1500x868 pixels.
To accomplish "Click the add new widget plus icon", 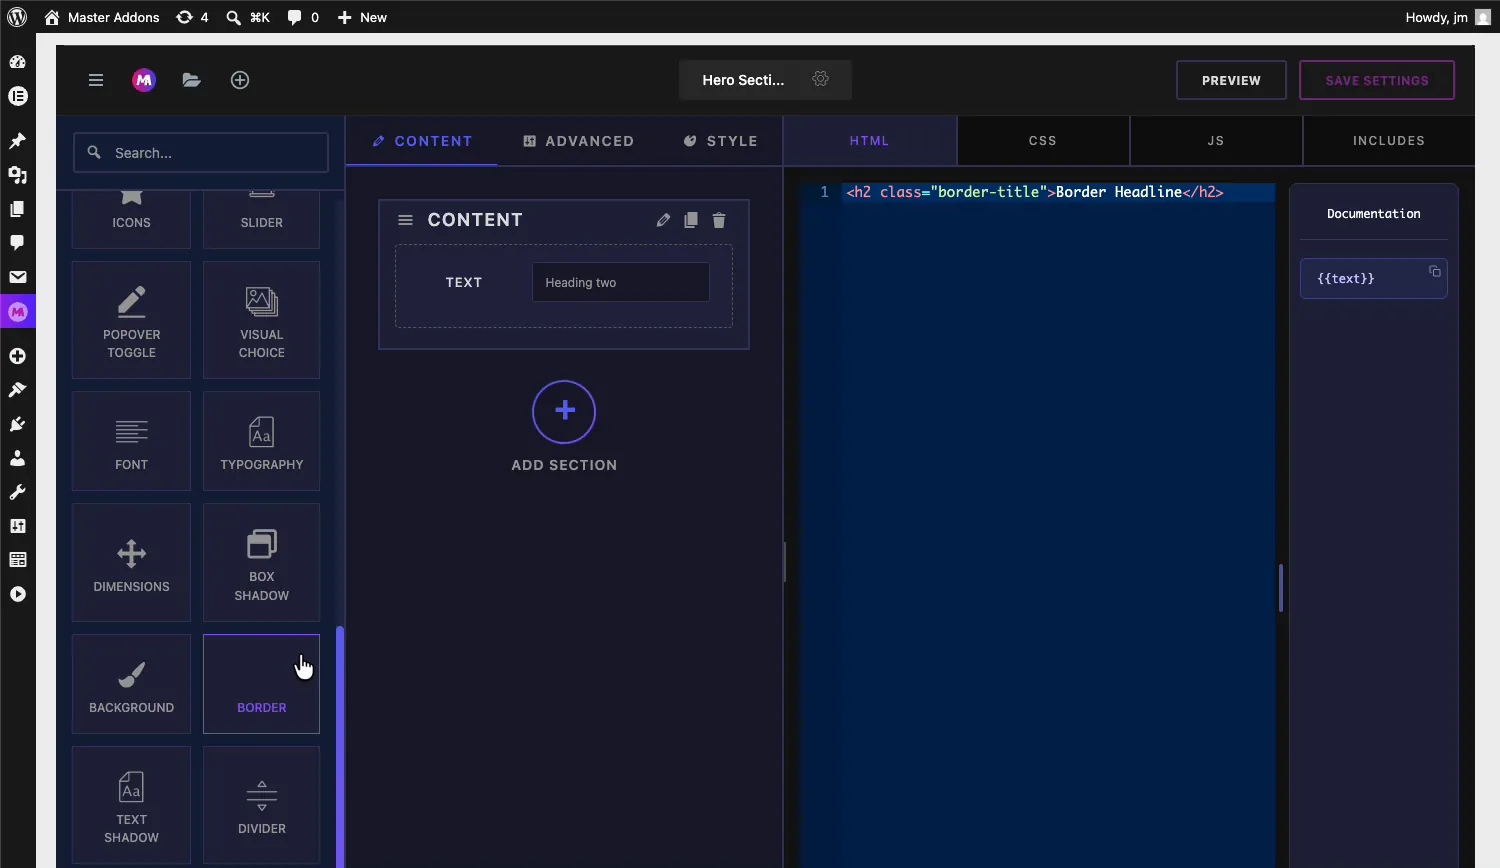I will click(x=240, y=80).
